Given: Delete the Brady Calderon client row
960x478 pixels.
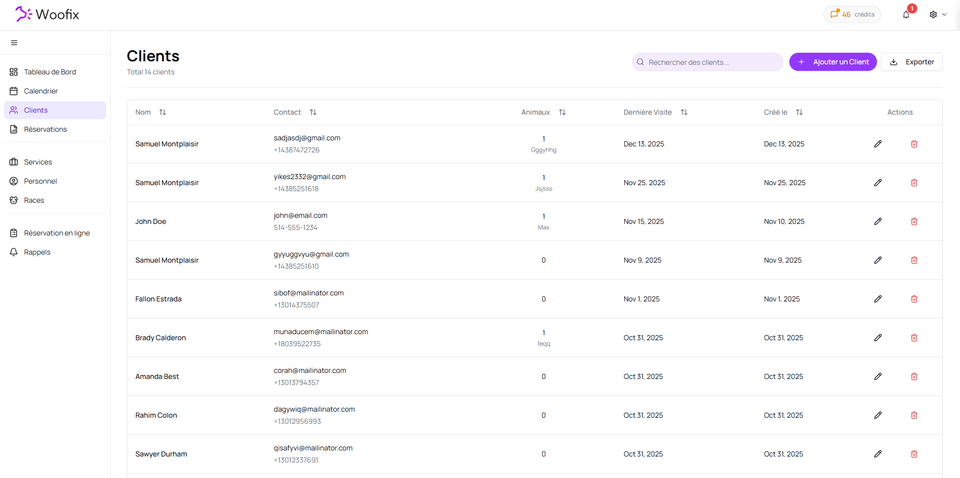Looking at the screenshot, I should (x=914, y=338).
